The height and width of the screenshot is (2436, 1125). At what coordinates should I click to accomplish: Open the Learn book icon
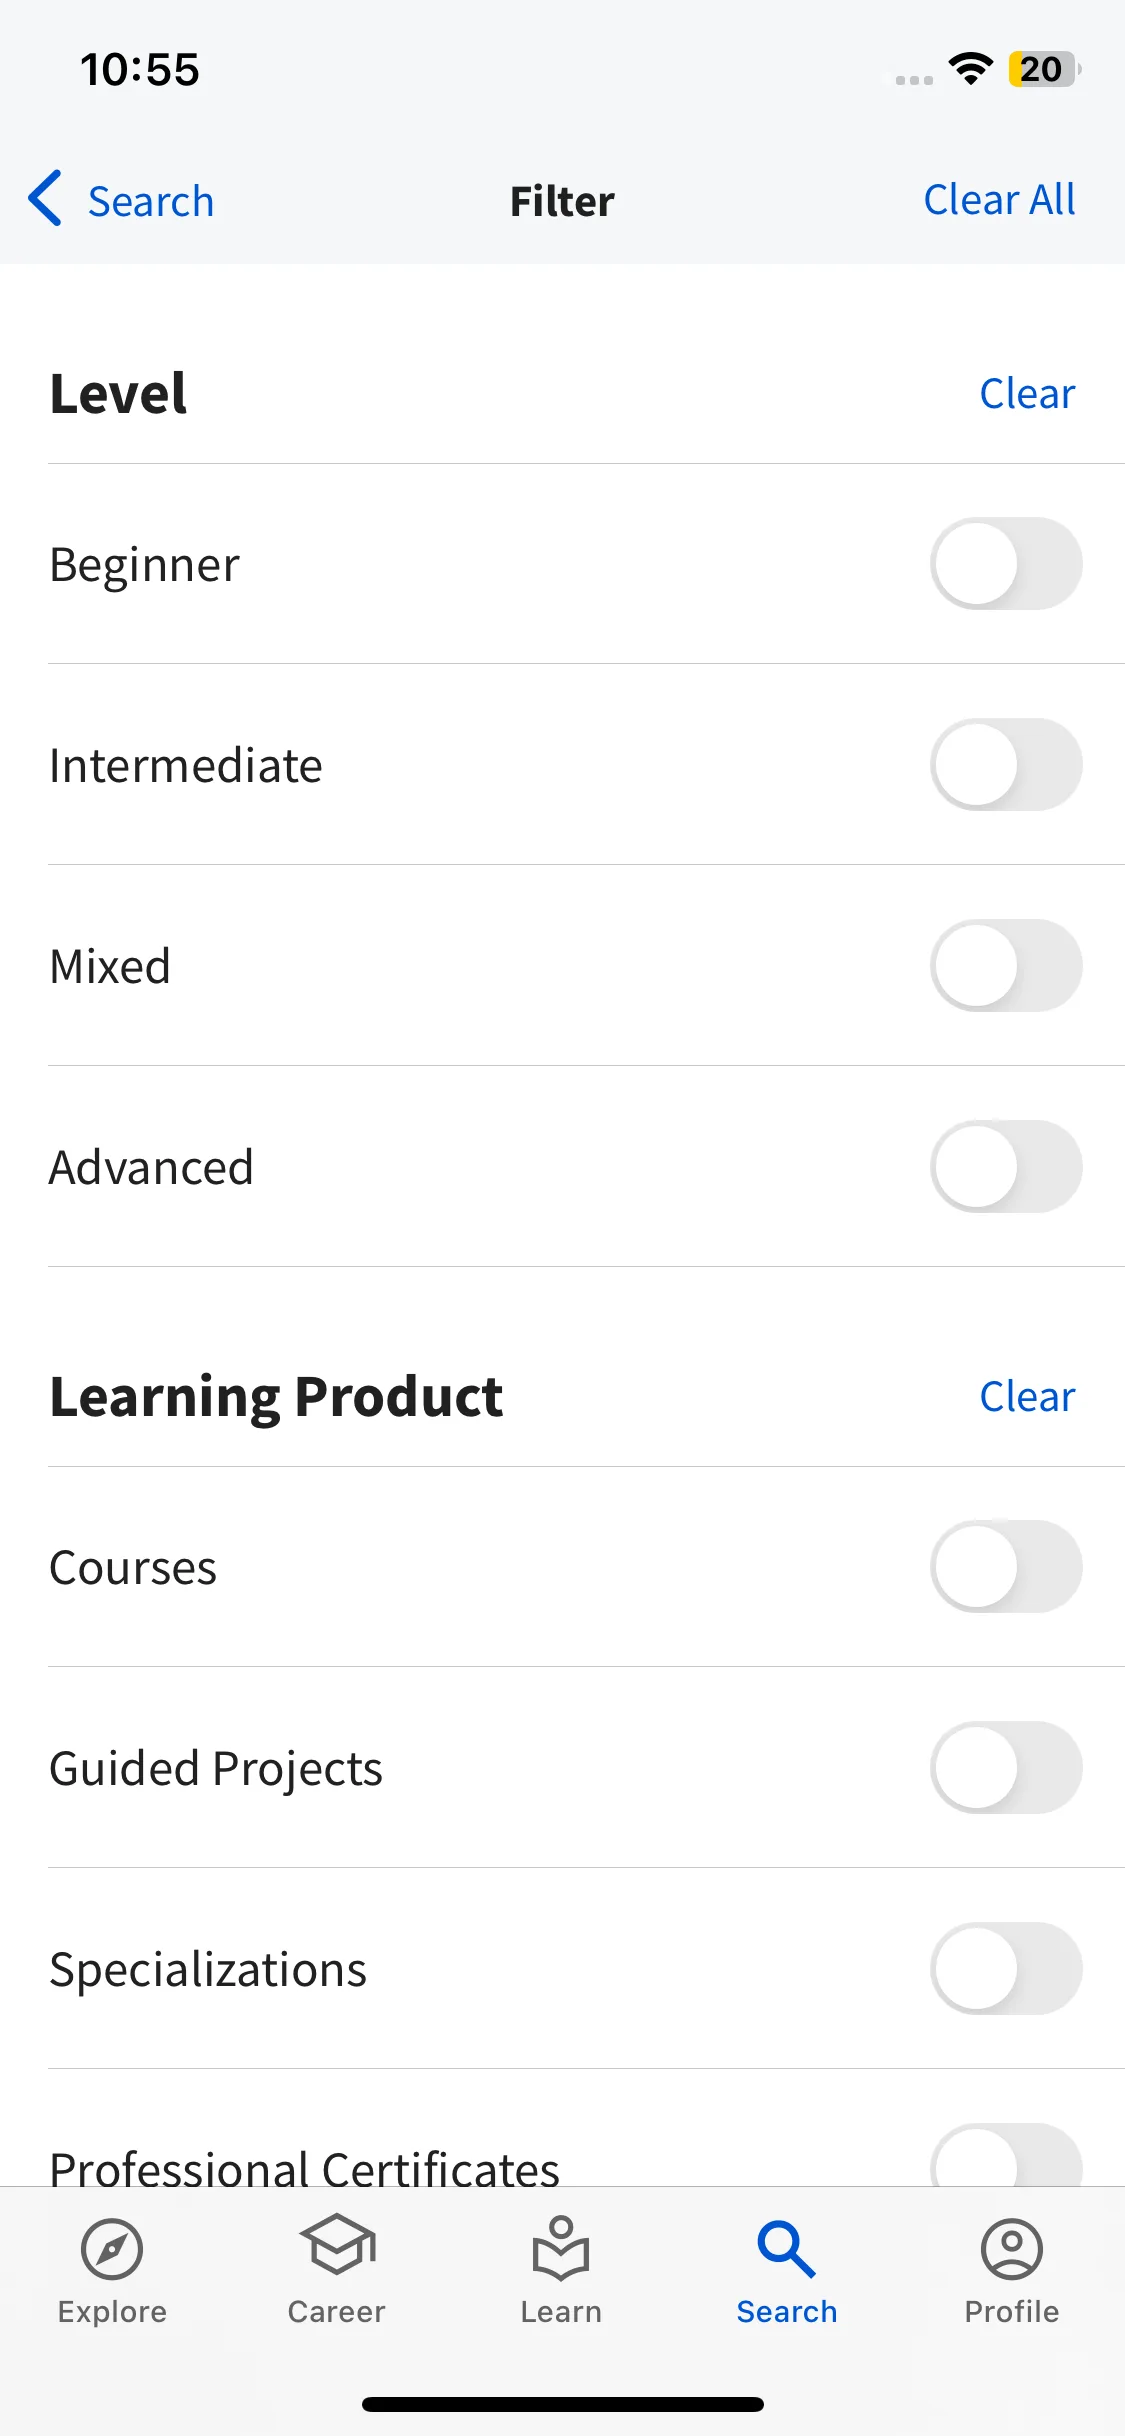tap(561, 2248)
